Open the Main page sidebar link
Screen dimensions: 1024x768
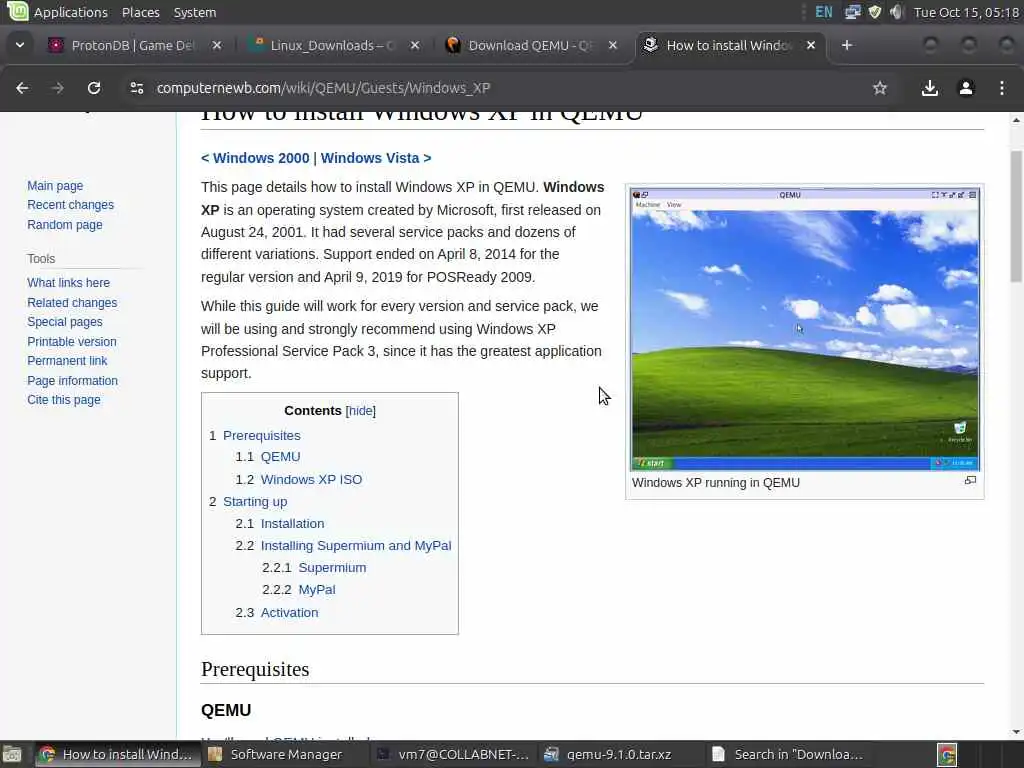(x=55, y=185)
